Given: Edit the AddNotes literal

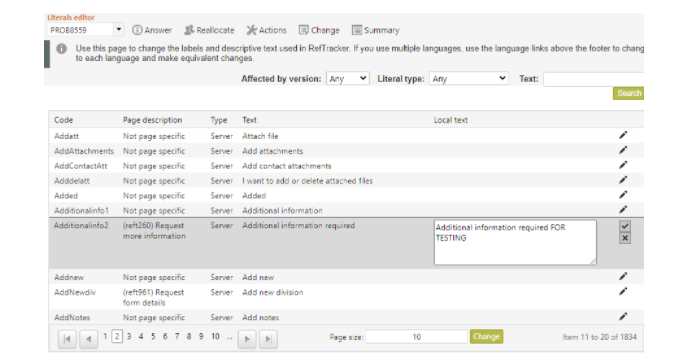Looking at the screenshot, I should click(623, 316).
